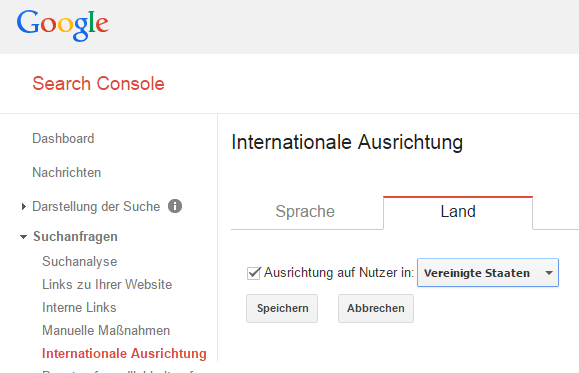Image resolution: width=579 pixels, height=373 pixels.
Task: Collapse the Suchanfragen section arrow
Action: click(x=23, y=237)
